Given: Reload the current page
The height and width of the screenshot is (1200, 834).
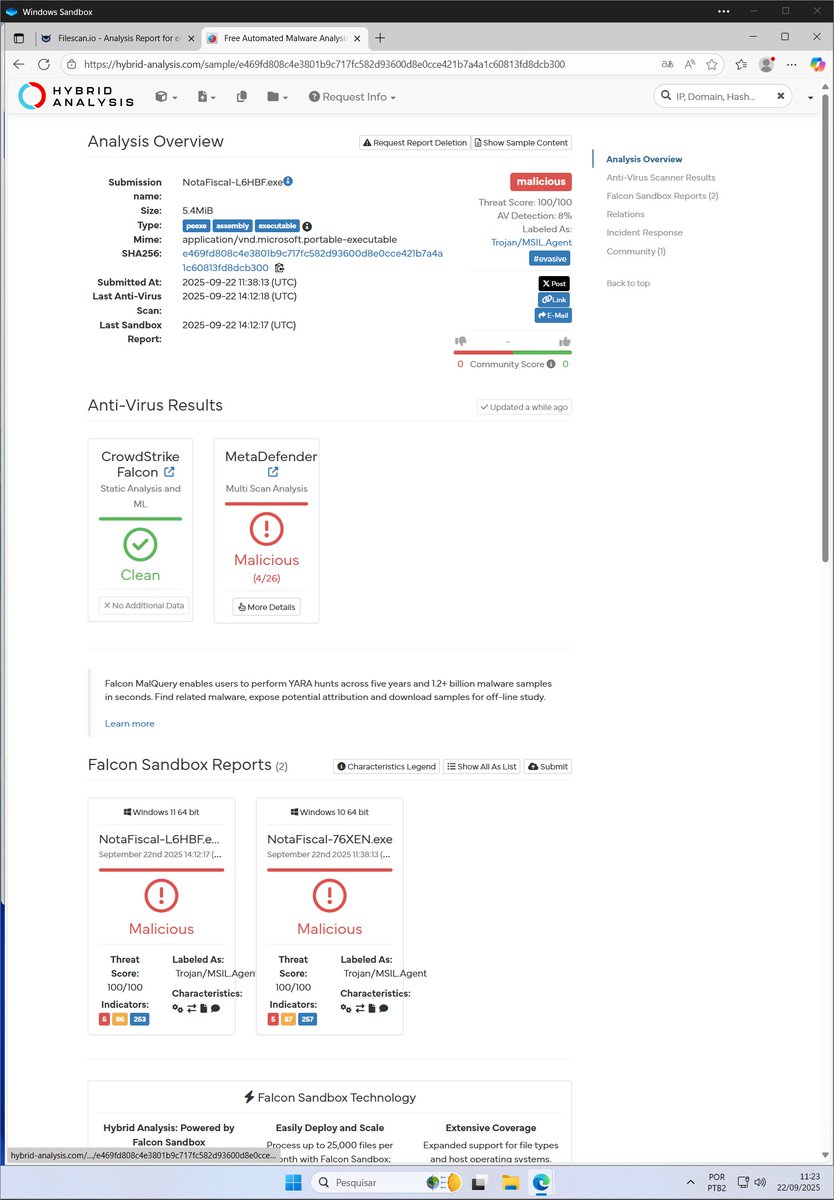Looking at the screenshot, I should point(44,64).
